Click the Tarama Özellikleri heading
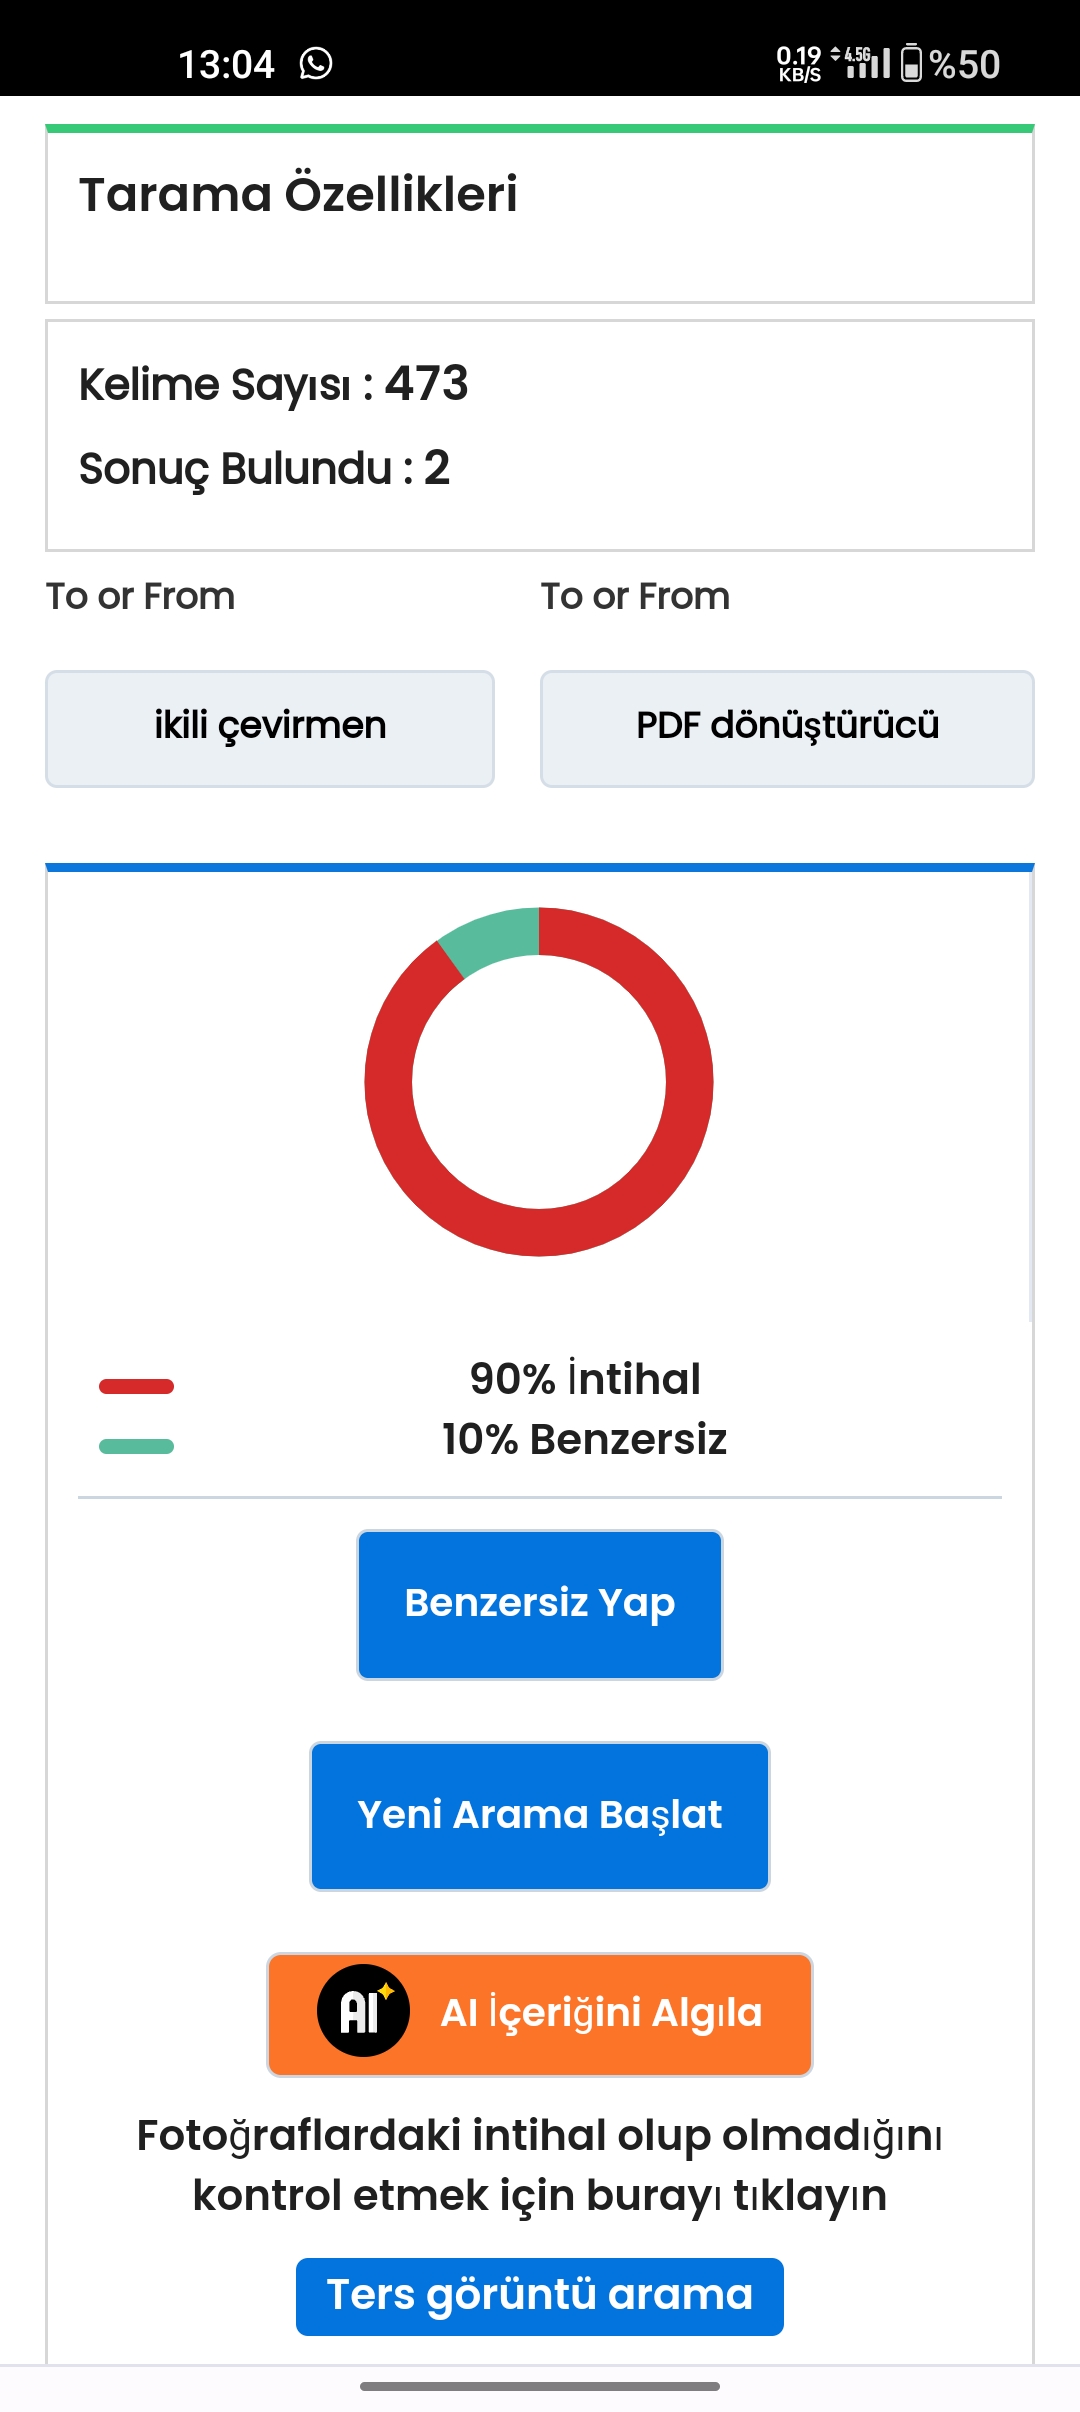This screenshot has width=1080, height=2412. [298, 195]
